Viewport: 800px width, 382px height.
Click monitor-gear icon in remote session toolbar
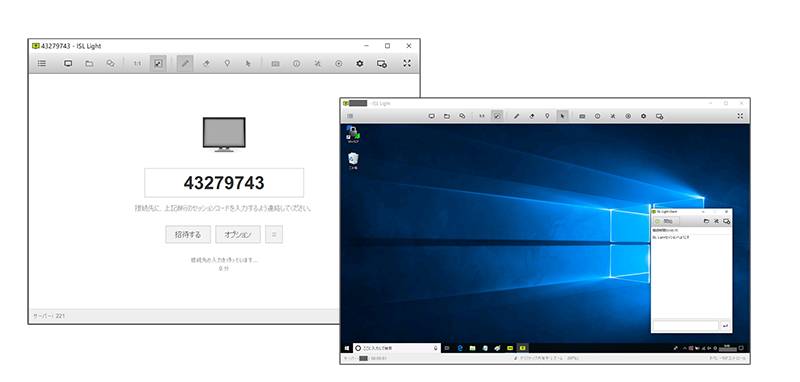[659, 116]
